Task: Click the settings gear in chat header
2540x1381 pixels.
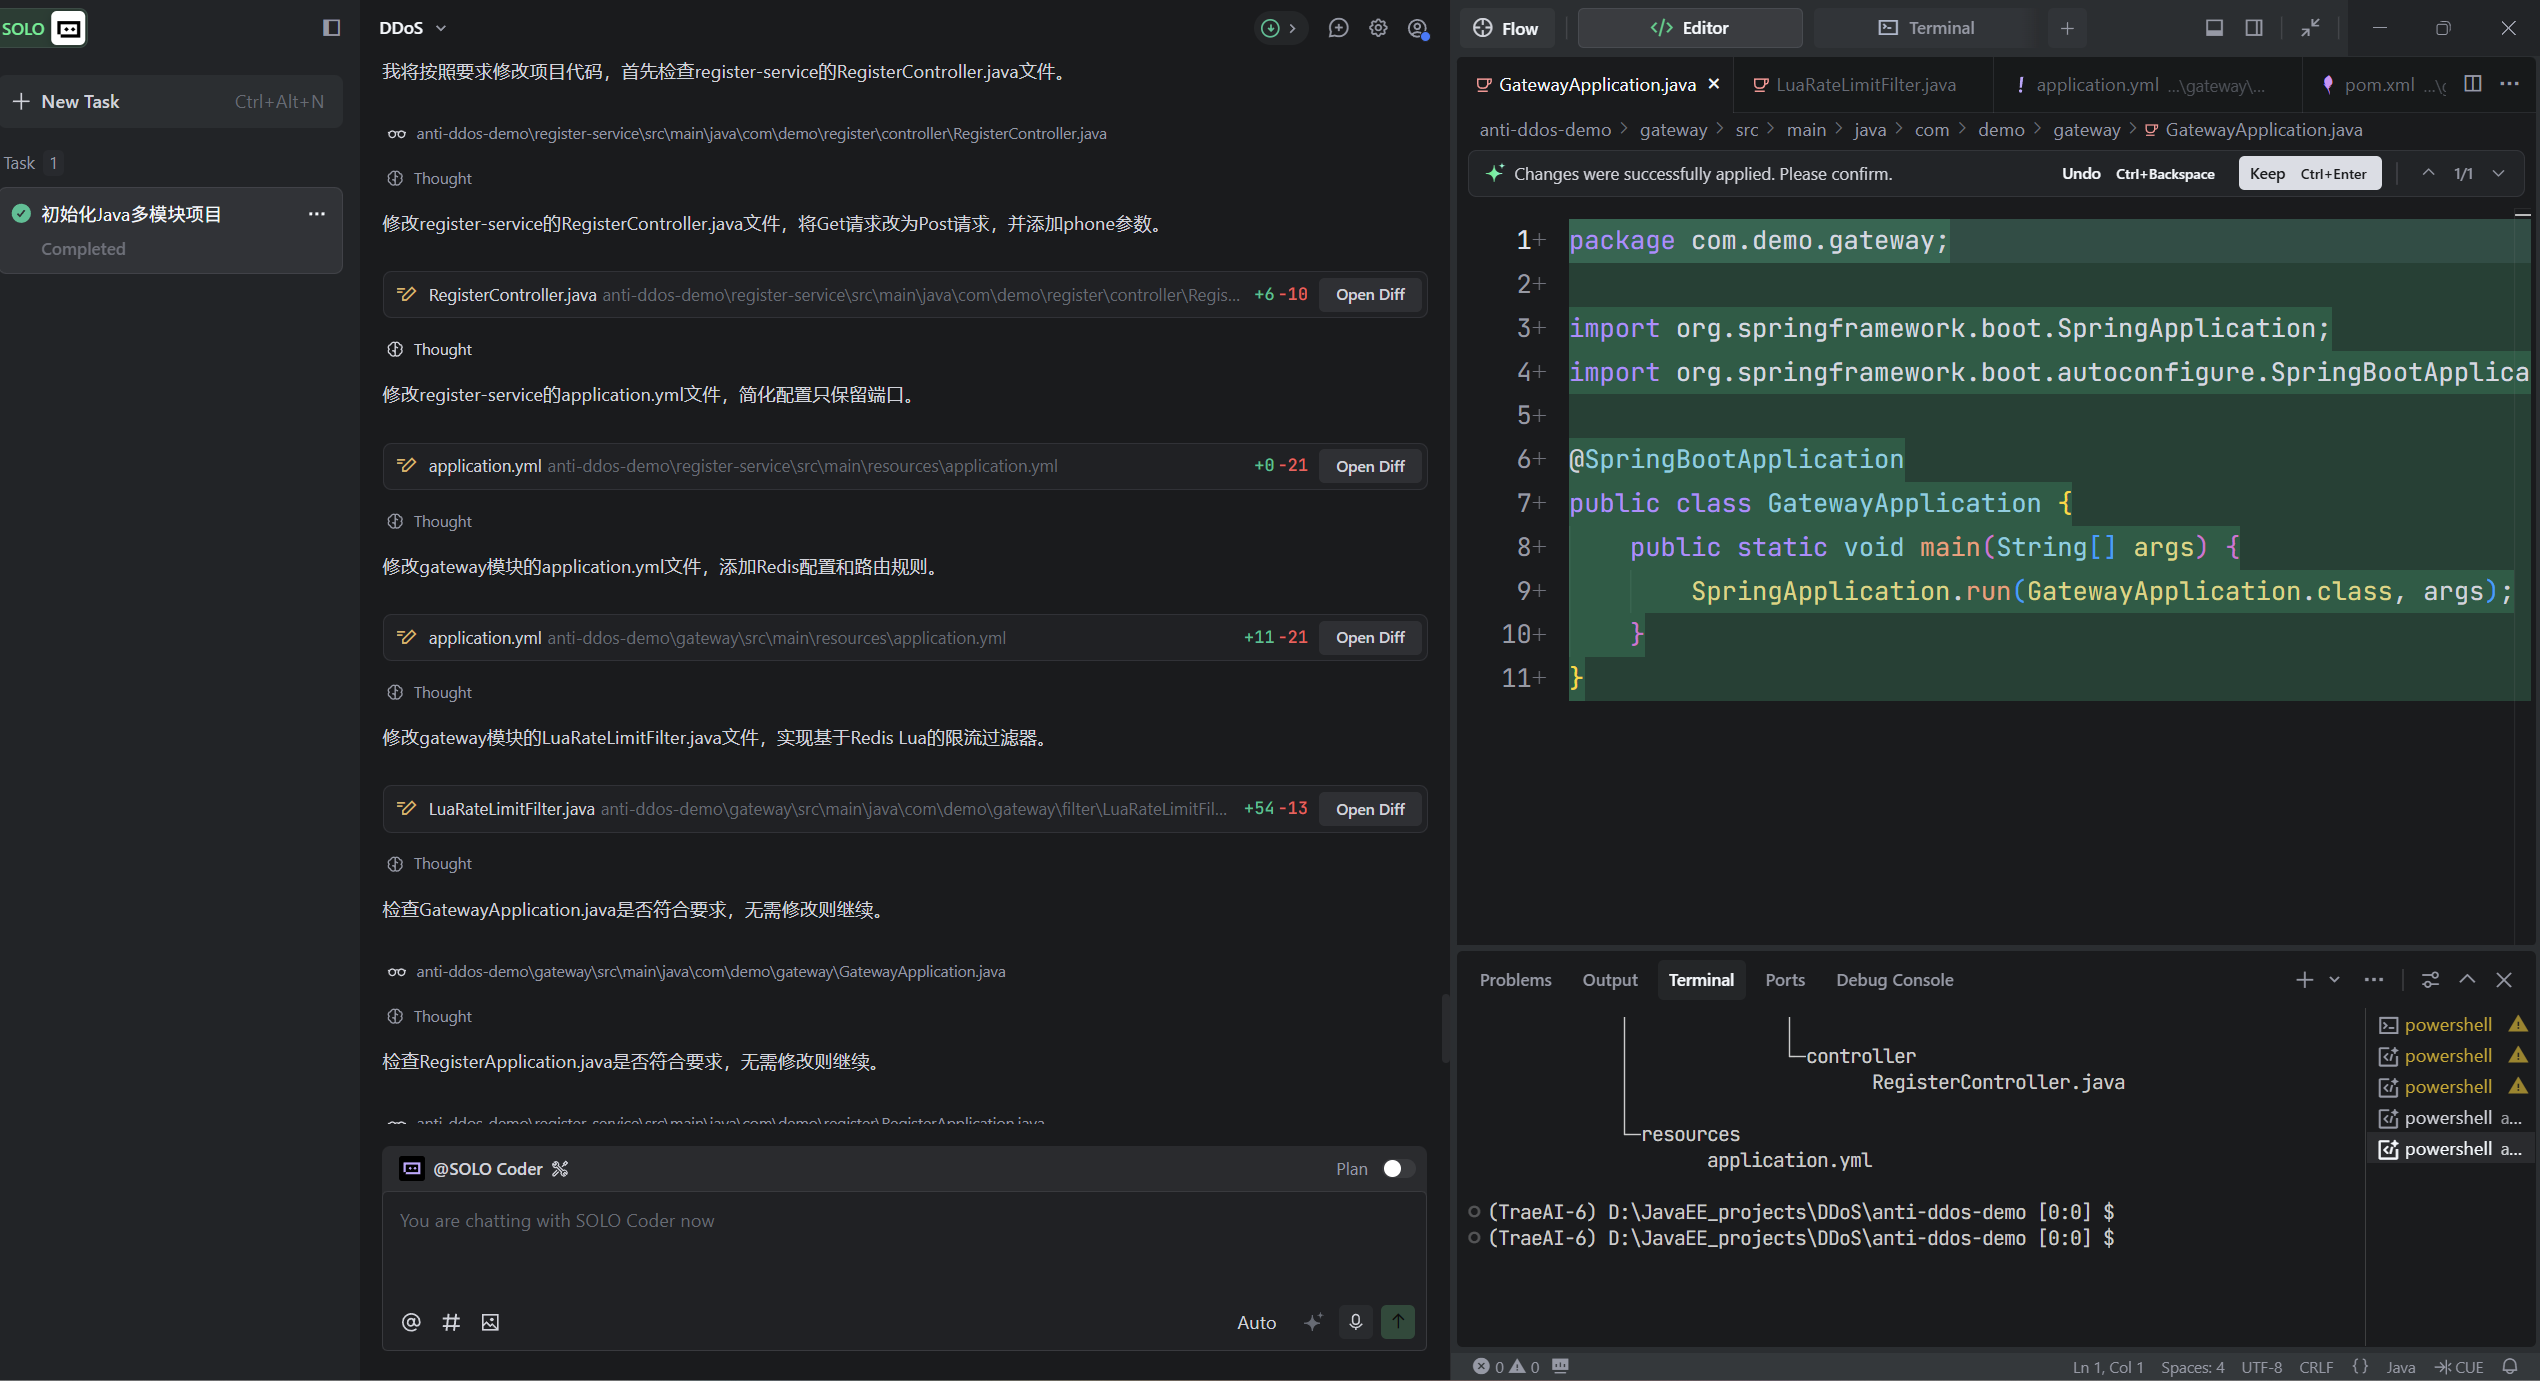Action: pyautogui.click(x=1378, y=28)
